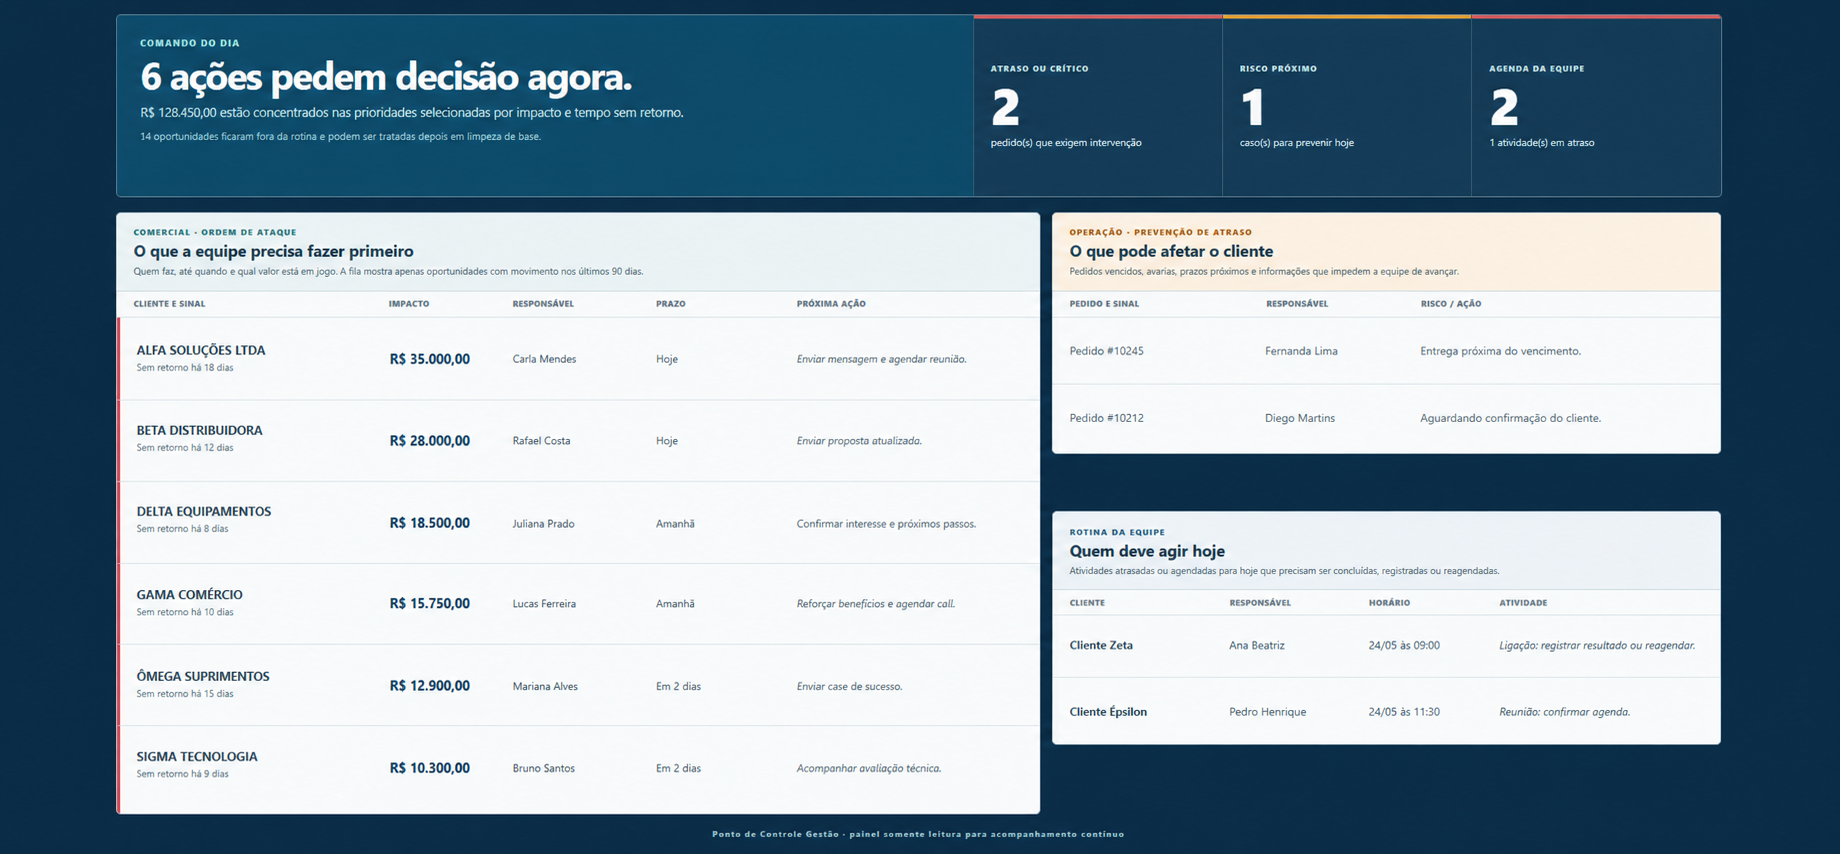Click responsible Ana Beatriz
The image size is (1840, 854).
(x=1257, y=645)
